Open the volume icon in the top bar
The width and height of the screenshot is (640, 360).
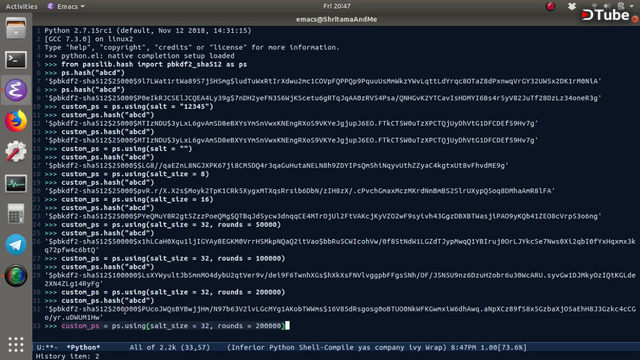[x=607, y=6]
